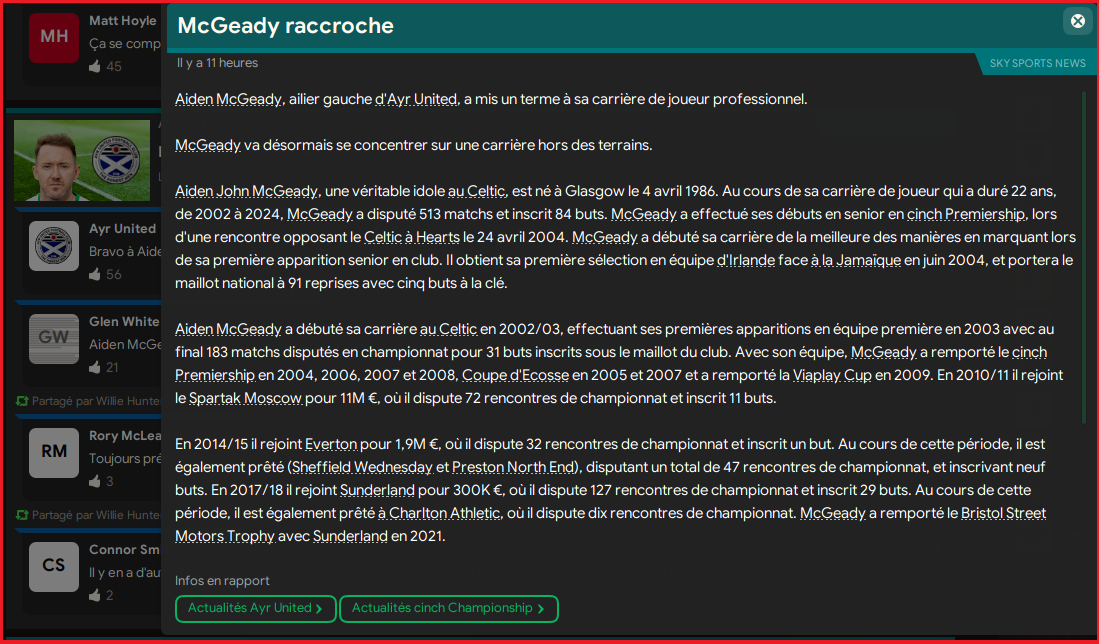Like Connor Smith's post with 2 likes

95,596
